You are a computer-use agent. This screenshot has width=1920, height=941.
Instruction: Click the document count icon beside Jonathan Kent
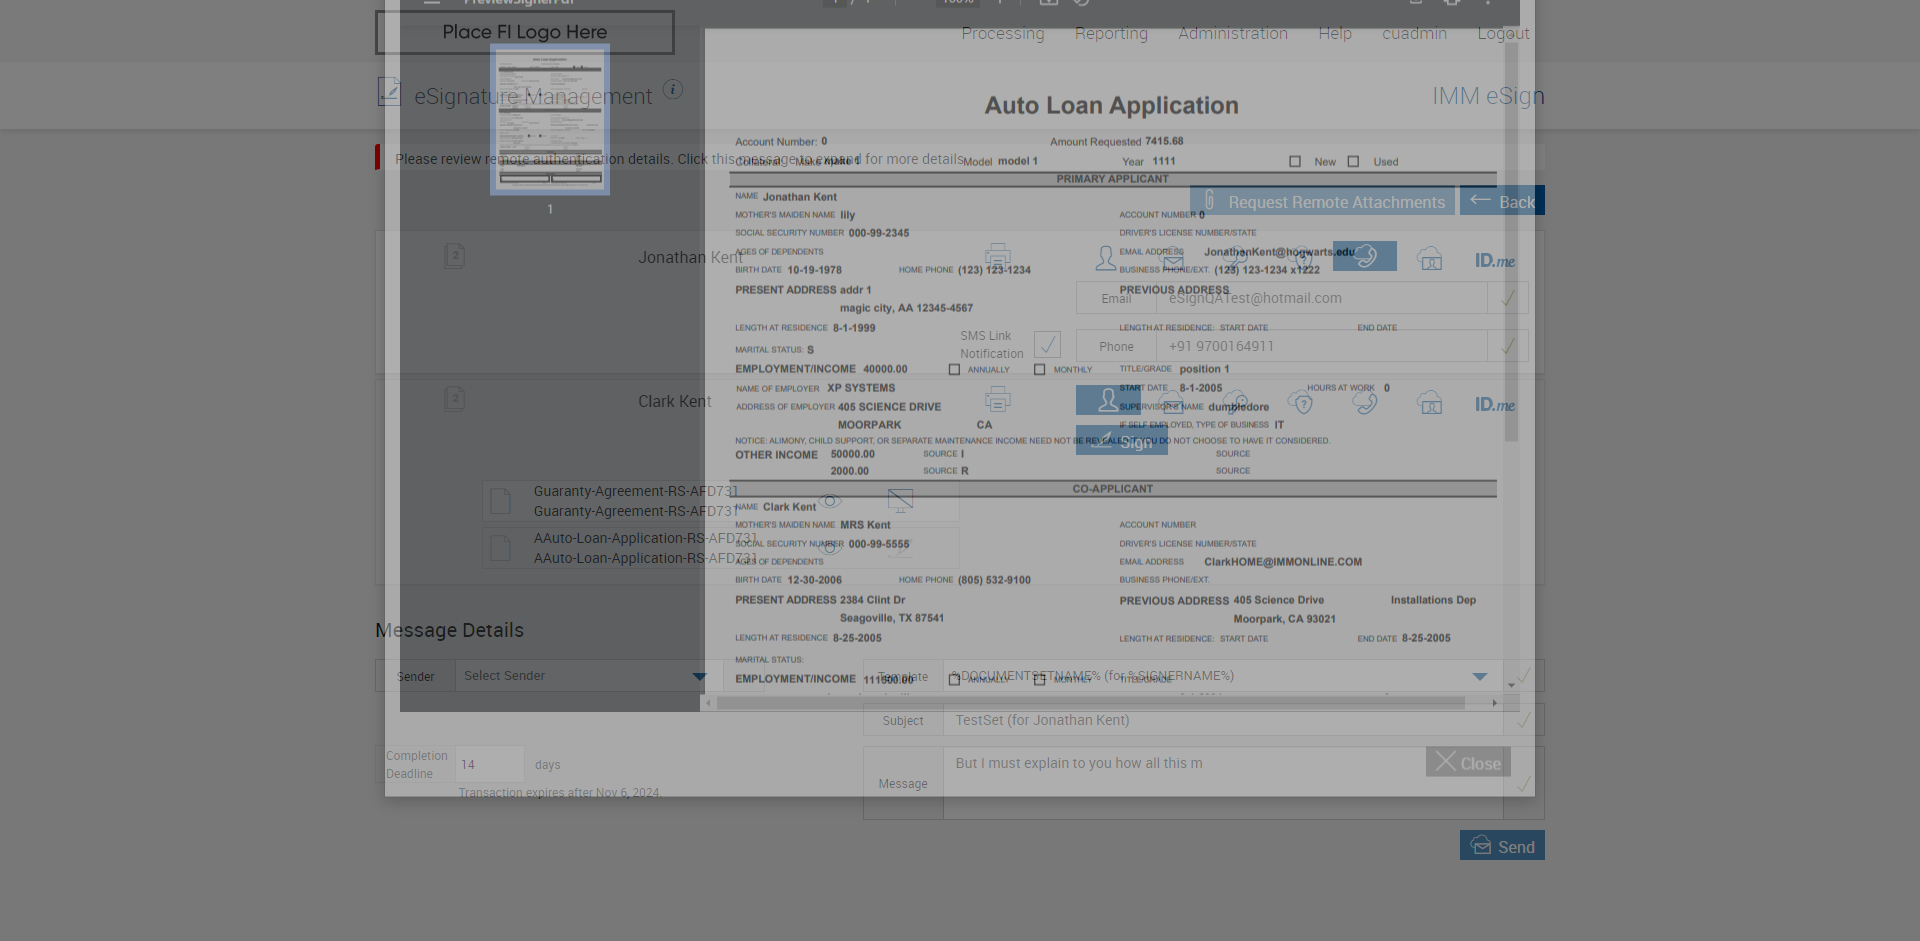455,256
